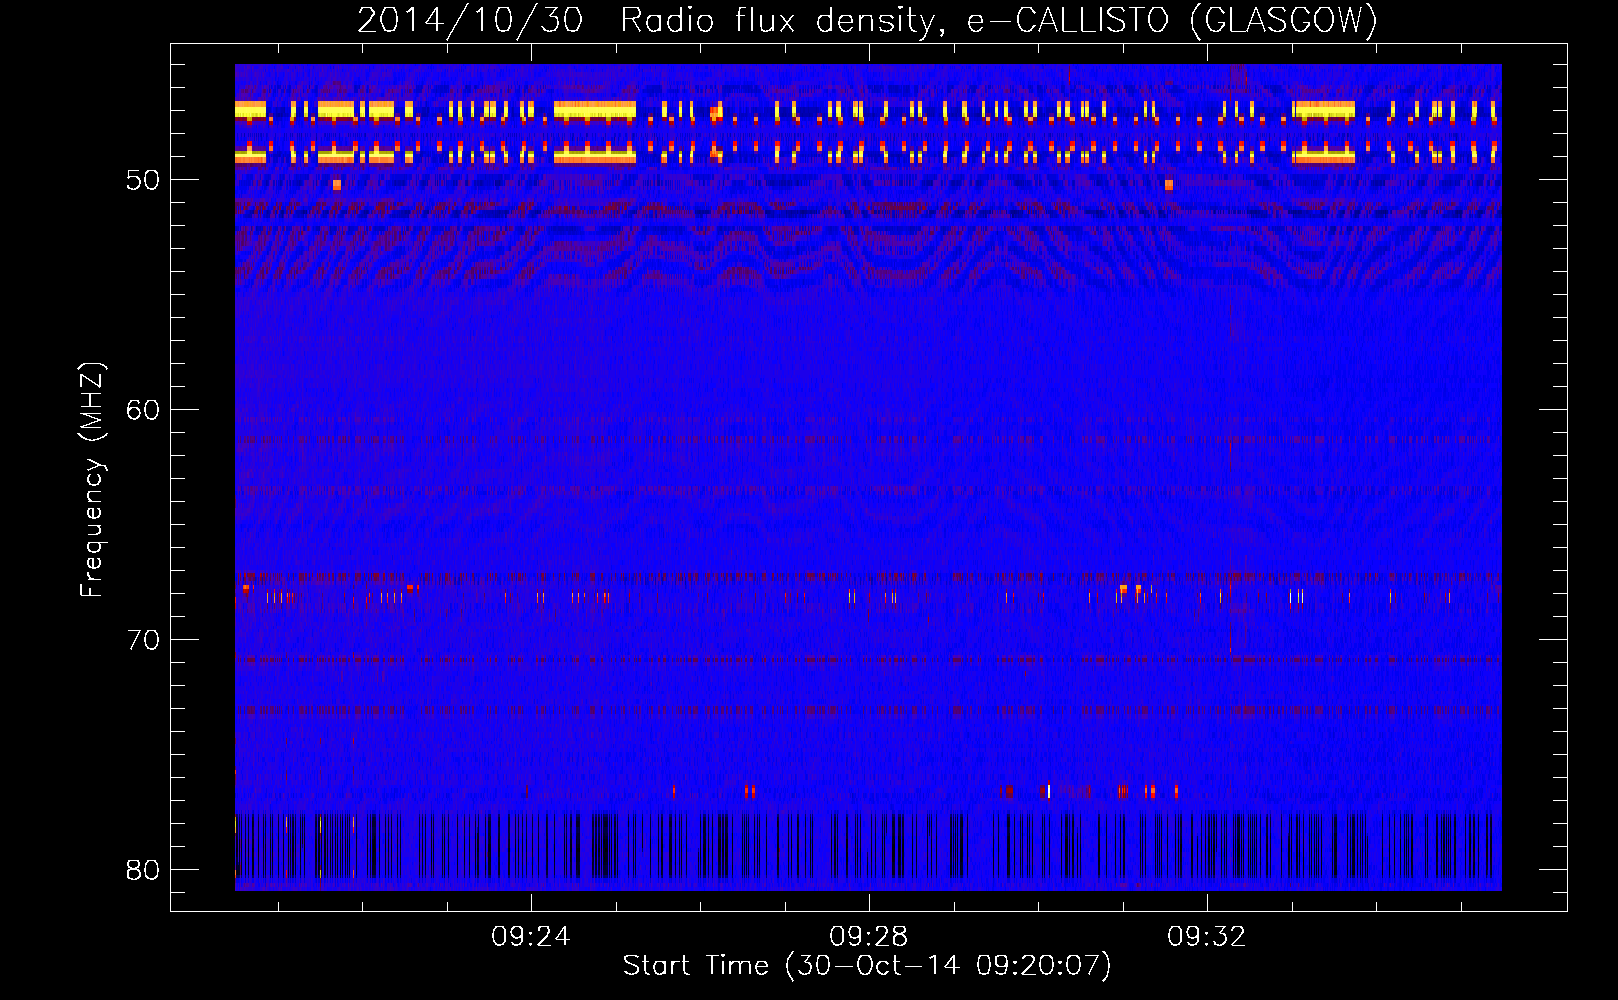1618x1000 pixels.
Task: Click the 'Frequency (MHZ)' axis title
Action: [91, 480]
